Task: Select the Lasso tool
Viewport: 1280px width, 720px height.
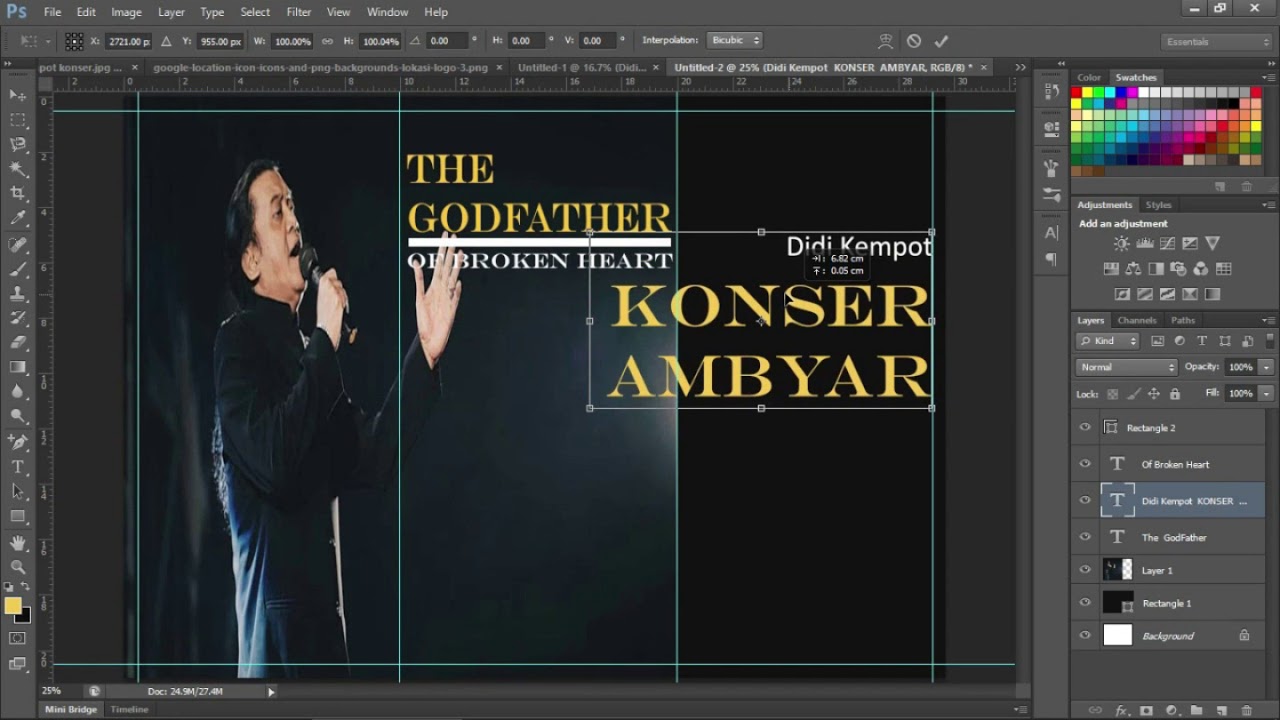Action: pyautogui.click(x=18, y=145)
